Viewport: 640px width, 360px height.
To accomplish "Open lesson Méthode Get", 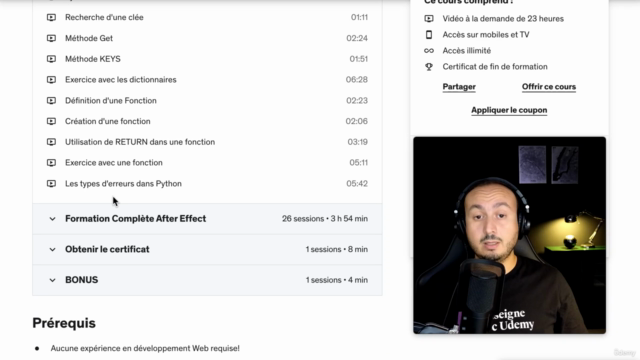I will click(x=89, y=38).
